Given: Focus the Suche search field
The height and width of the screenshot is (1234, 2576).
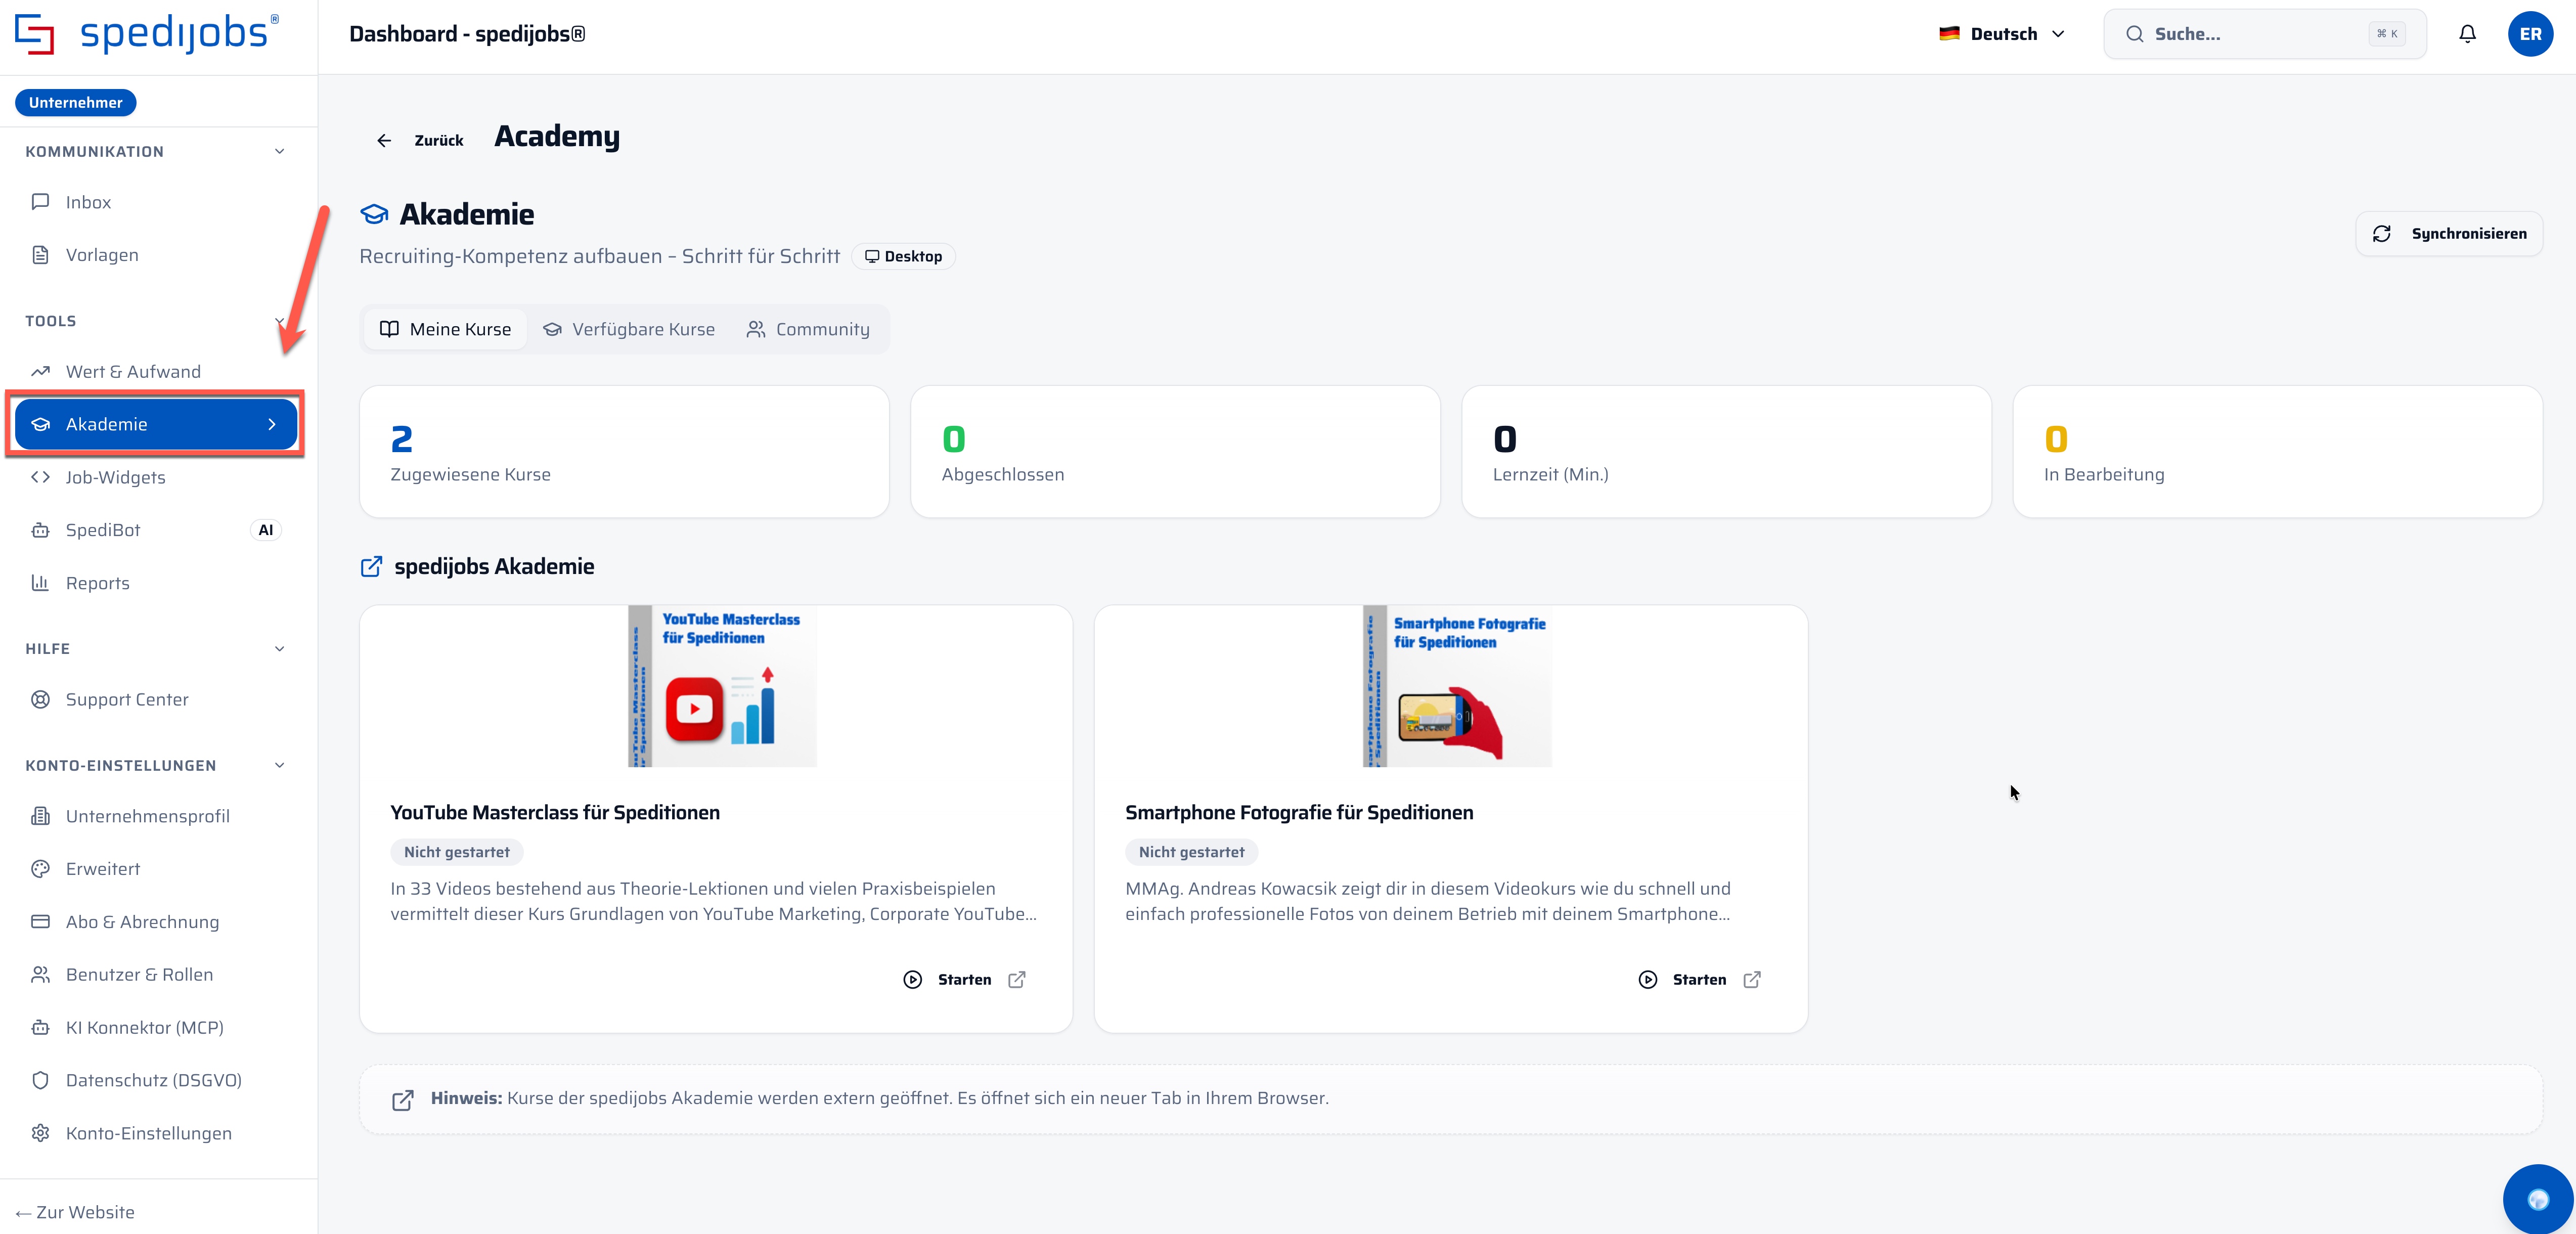Looking at the screenshot, I should tap(2265, 34).
